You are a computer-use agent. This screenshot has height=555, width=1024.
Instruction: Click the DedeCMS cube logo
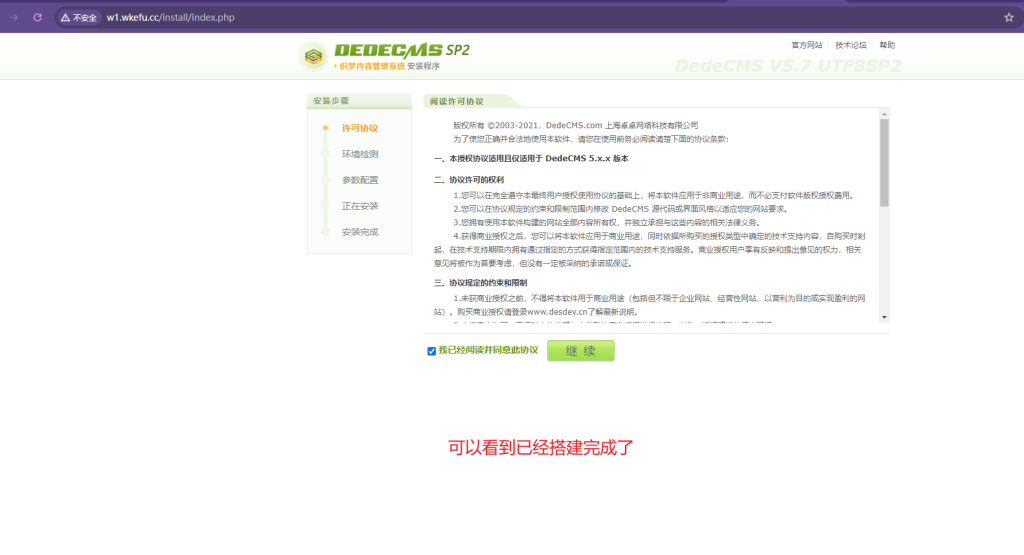point(314,57)
